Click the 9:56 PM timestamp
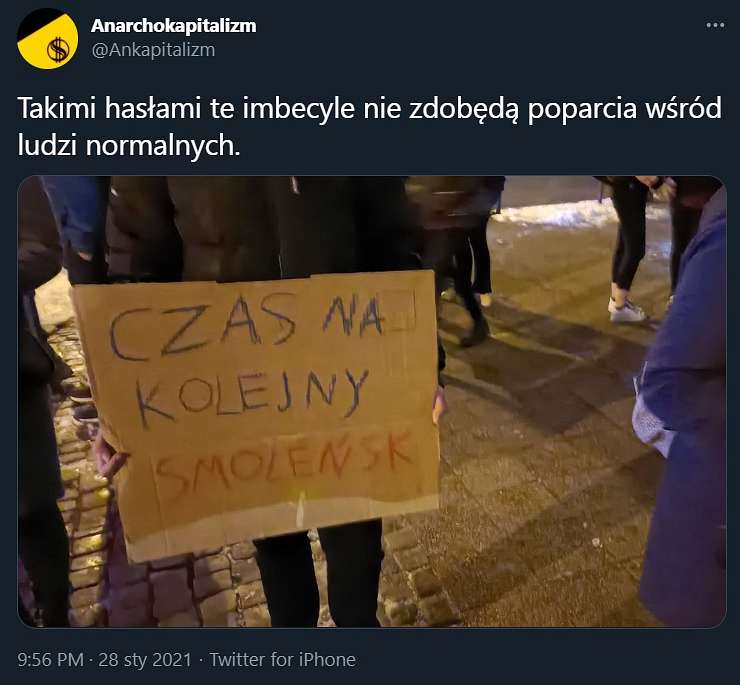Image resolution: width=740 pixels, height=685 pixels. (x=50, y=660)
